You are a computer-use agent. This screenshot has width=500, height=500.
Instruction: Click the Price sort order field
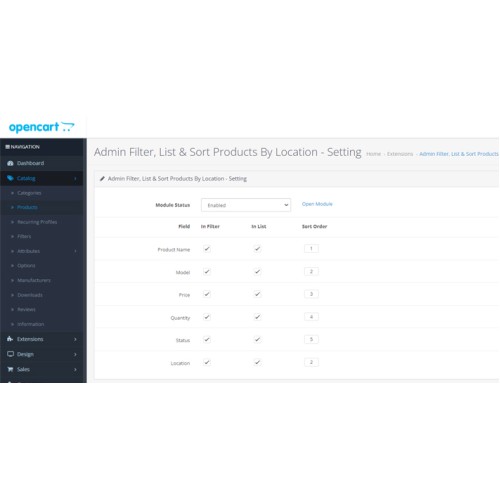tap(311, 294)
